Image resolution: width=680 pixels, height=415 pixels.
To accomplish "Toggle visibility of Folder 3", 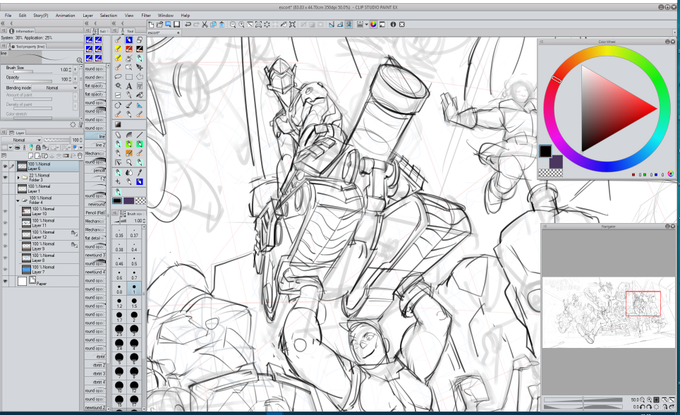I will coord(5,177).
